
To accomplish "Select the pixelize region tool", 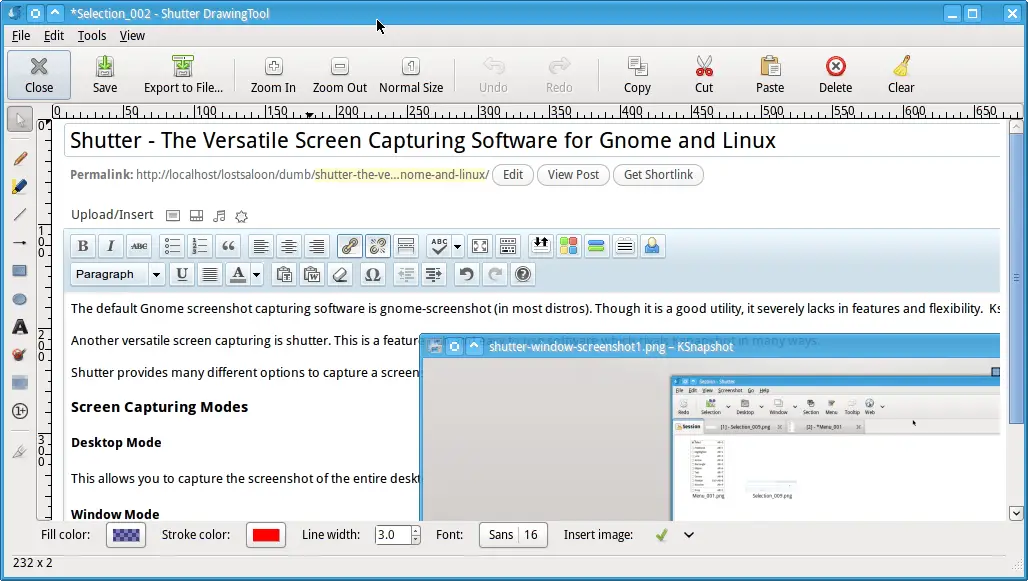I will point(20,383).
